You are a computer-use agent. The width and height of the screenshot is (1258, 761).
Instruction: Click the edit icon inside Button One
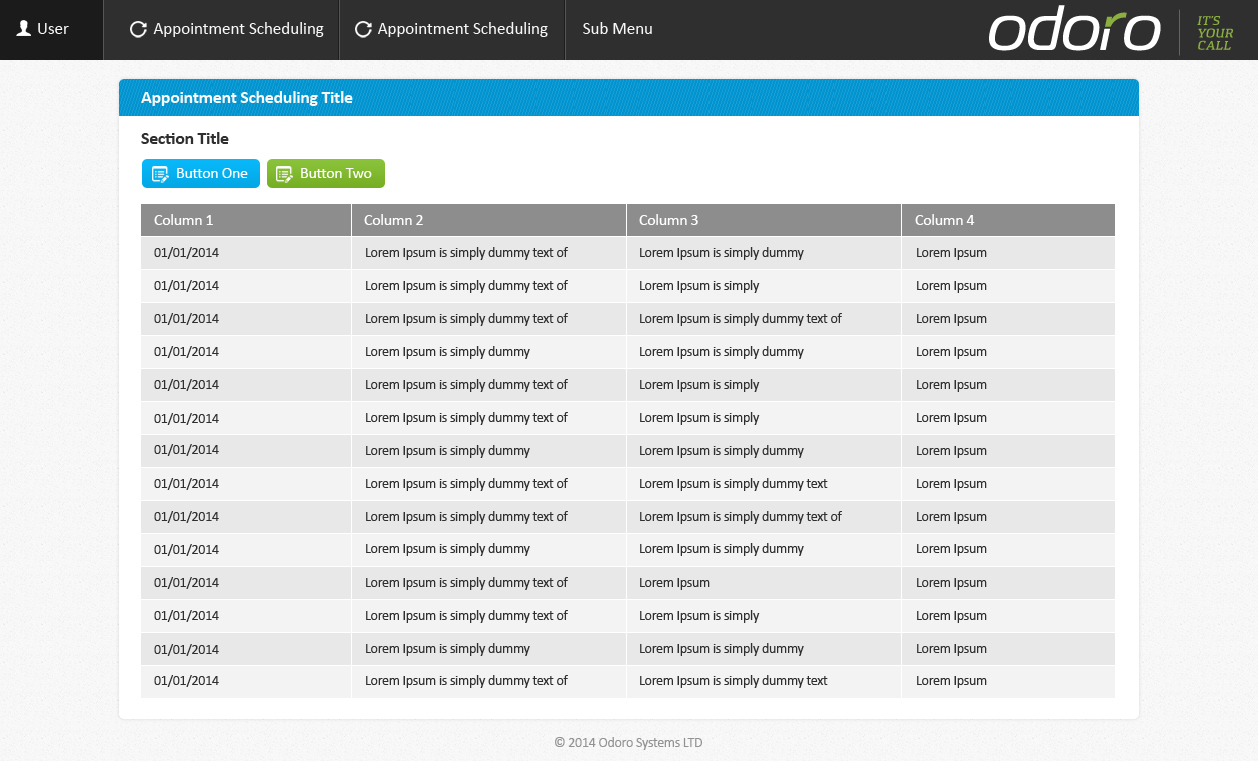tap(160, 174)
